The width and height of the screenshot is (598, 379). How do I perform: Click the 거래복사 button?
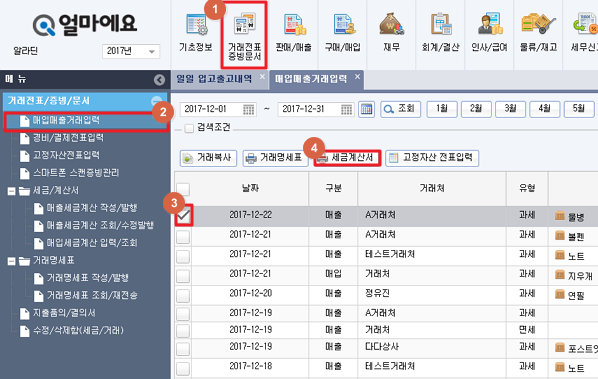pos(208,158)
